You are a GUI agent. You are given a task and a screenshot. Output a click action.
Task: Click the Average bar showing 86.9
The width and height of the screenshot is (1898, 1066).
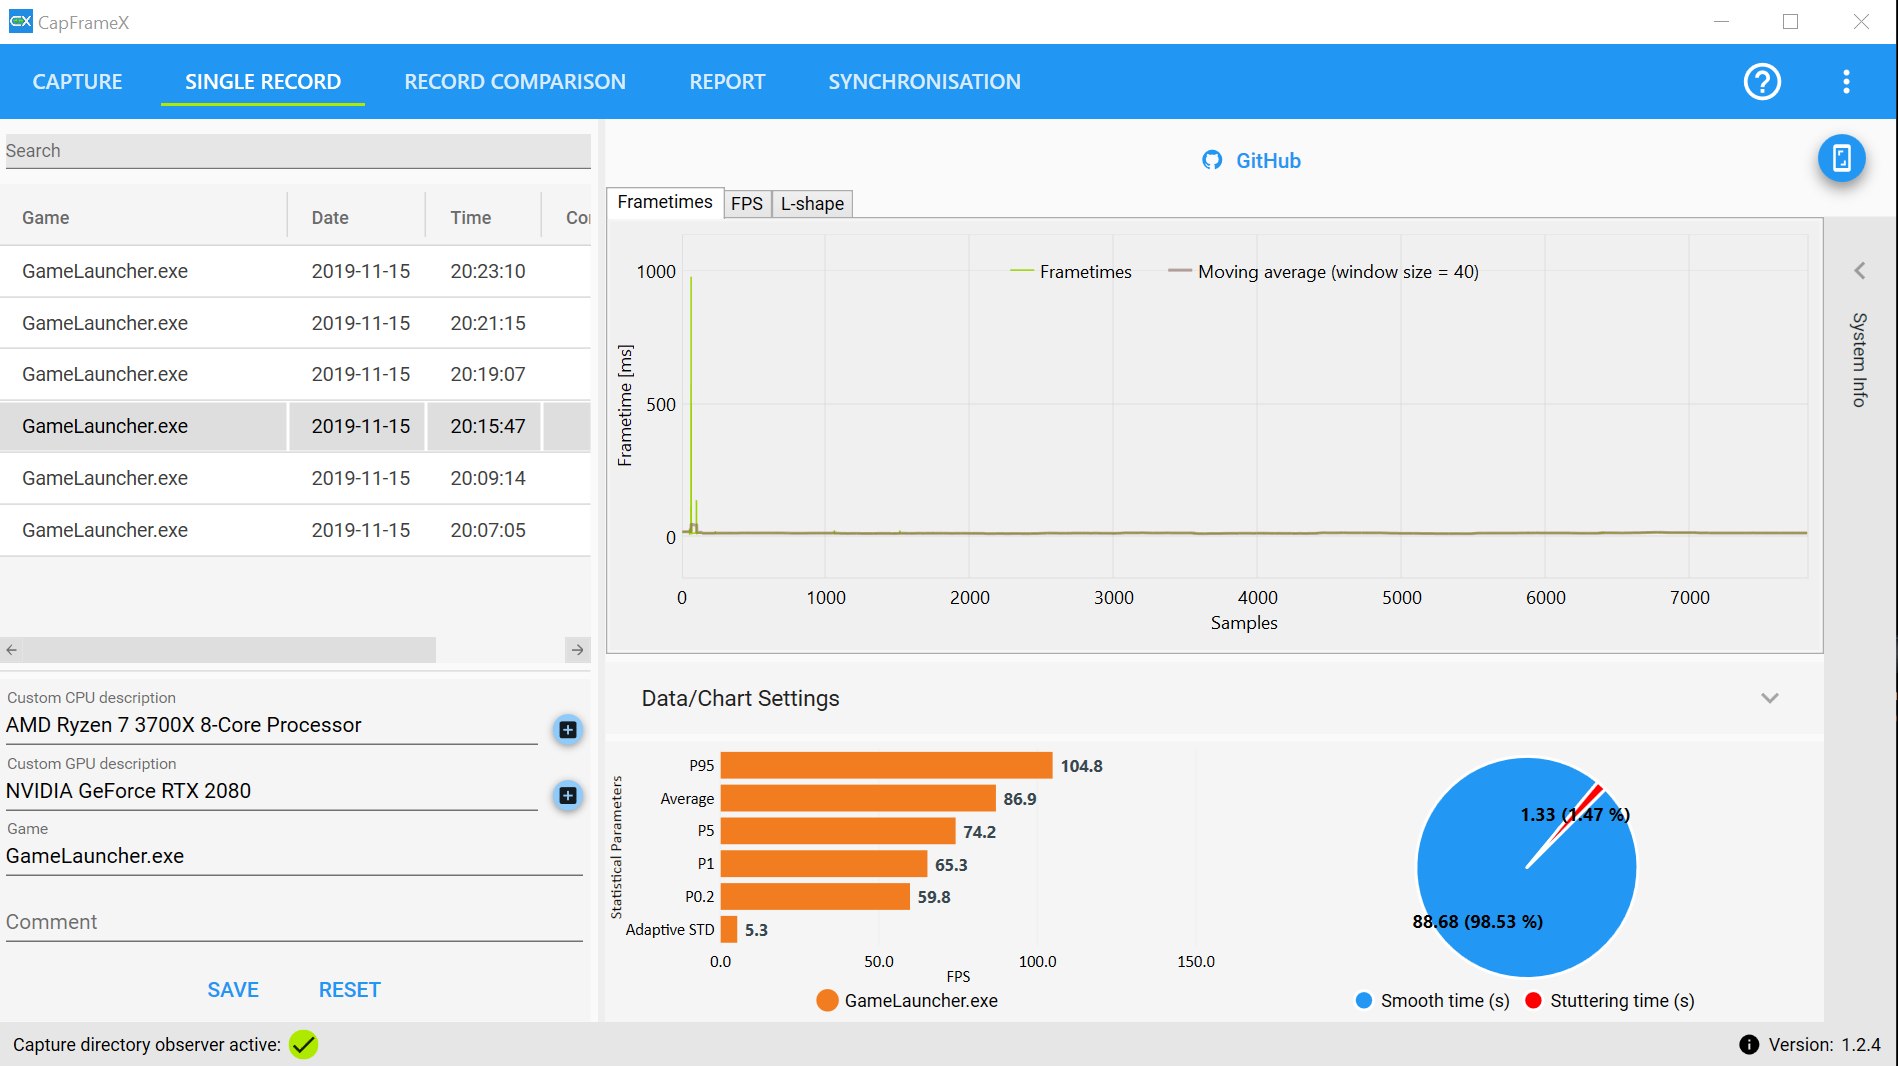pos(858,798)
